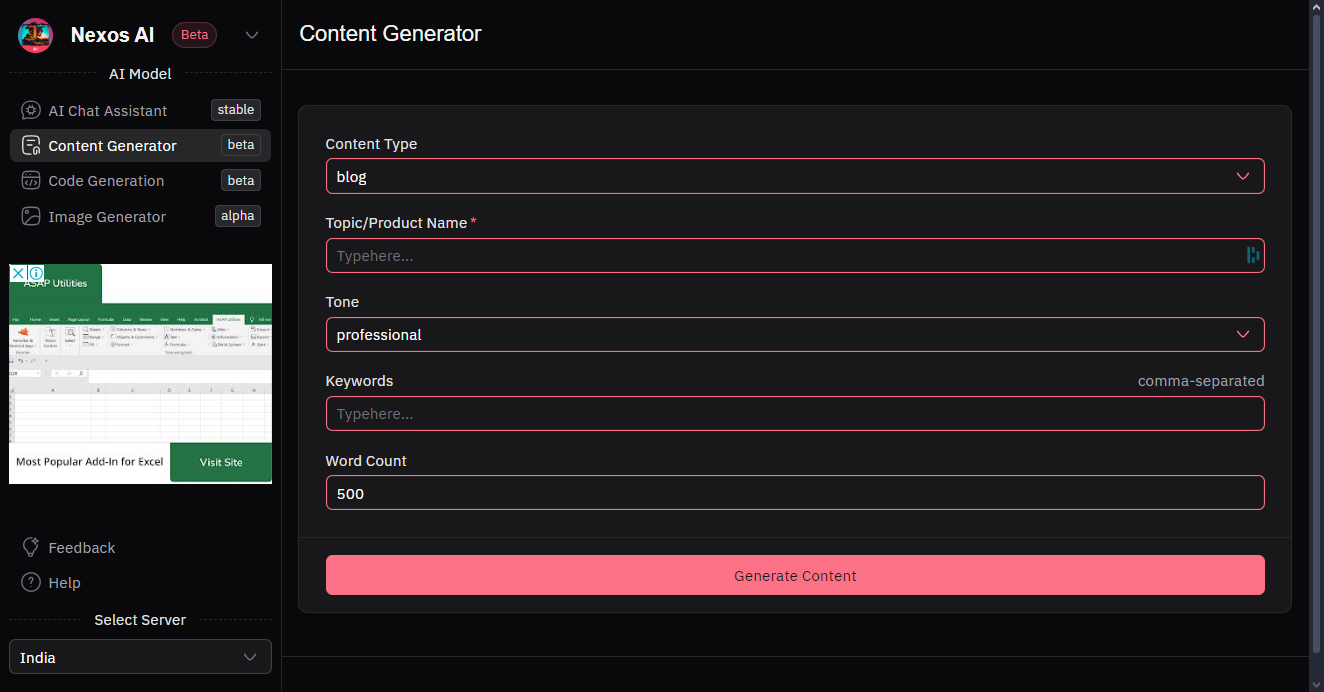Click the Word Count field

(x=794, y=494)
